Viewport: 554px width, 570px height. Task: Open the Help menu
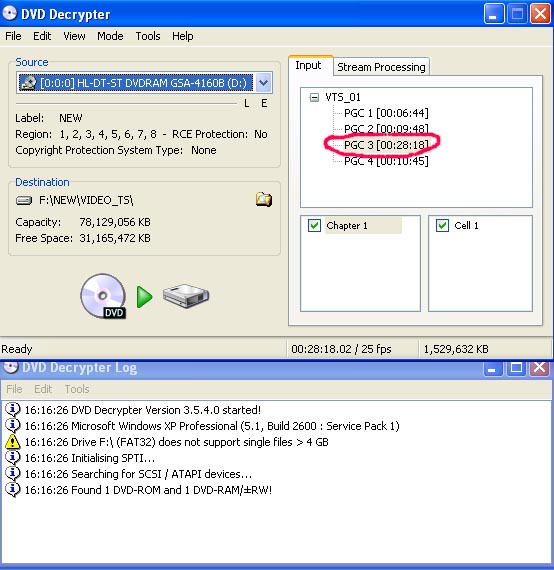pos(183,36)
